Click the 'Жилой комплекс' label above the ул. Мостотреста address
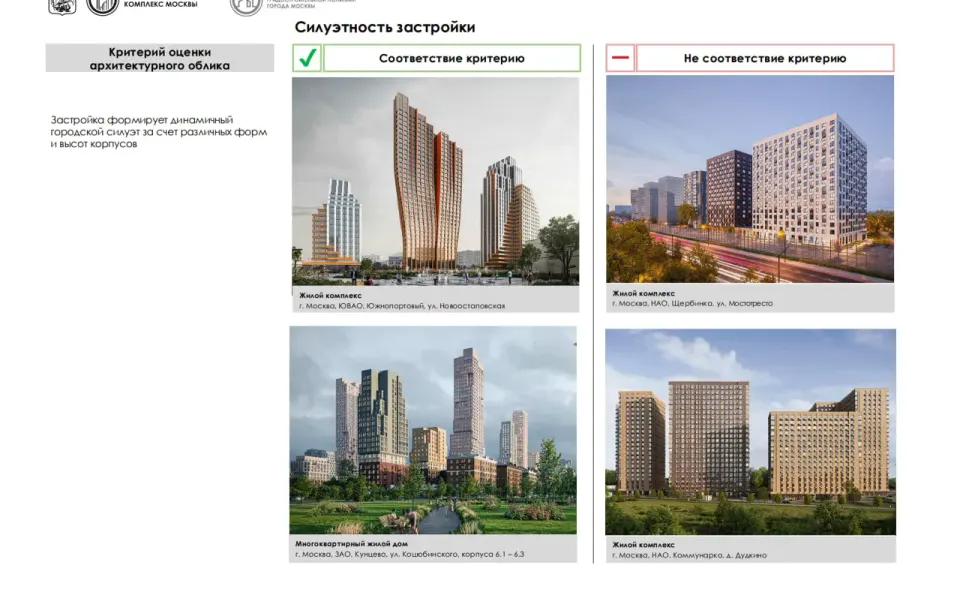The width and height of the screenshot is (960, 595). (x=643, y=293)
